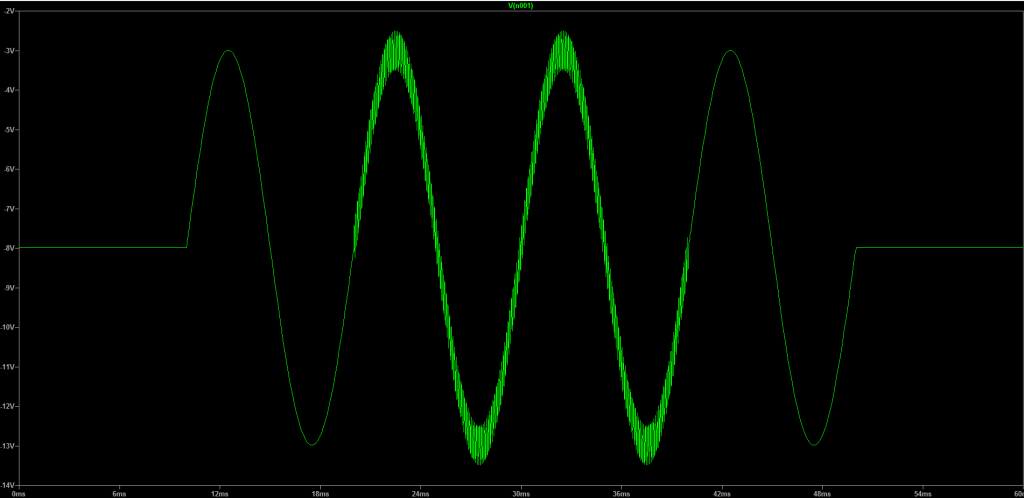
Task: Click the -8V label on the vertical axis
Action: click(x=7, y=248)
